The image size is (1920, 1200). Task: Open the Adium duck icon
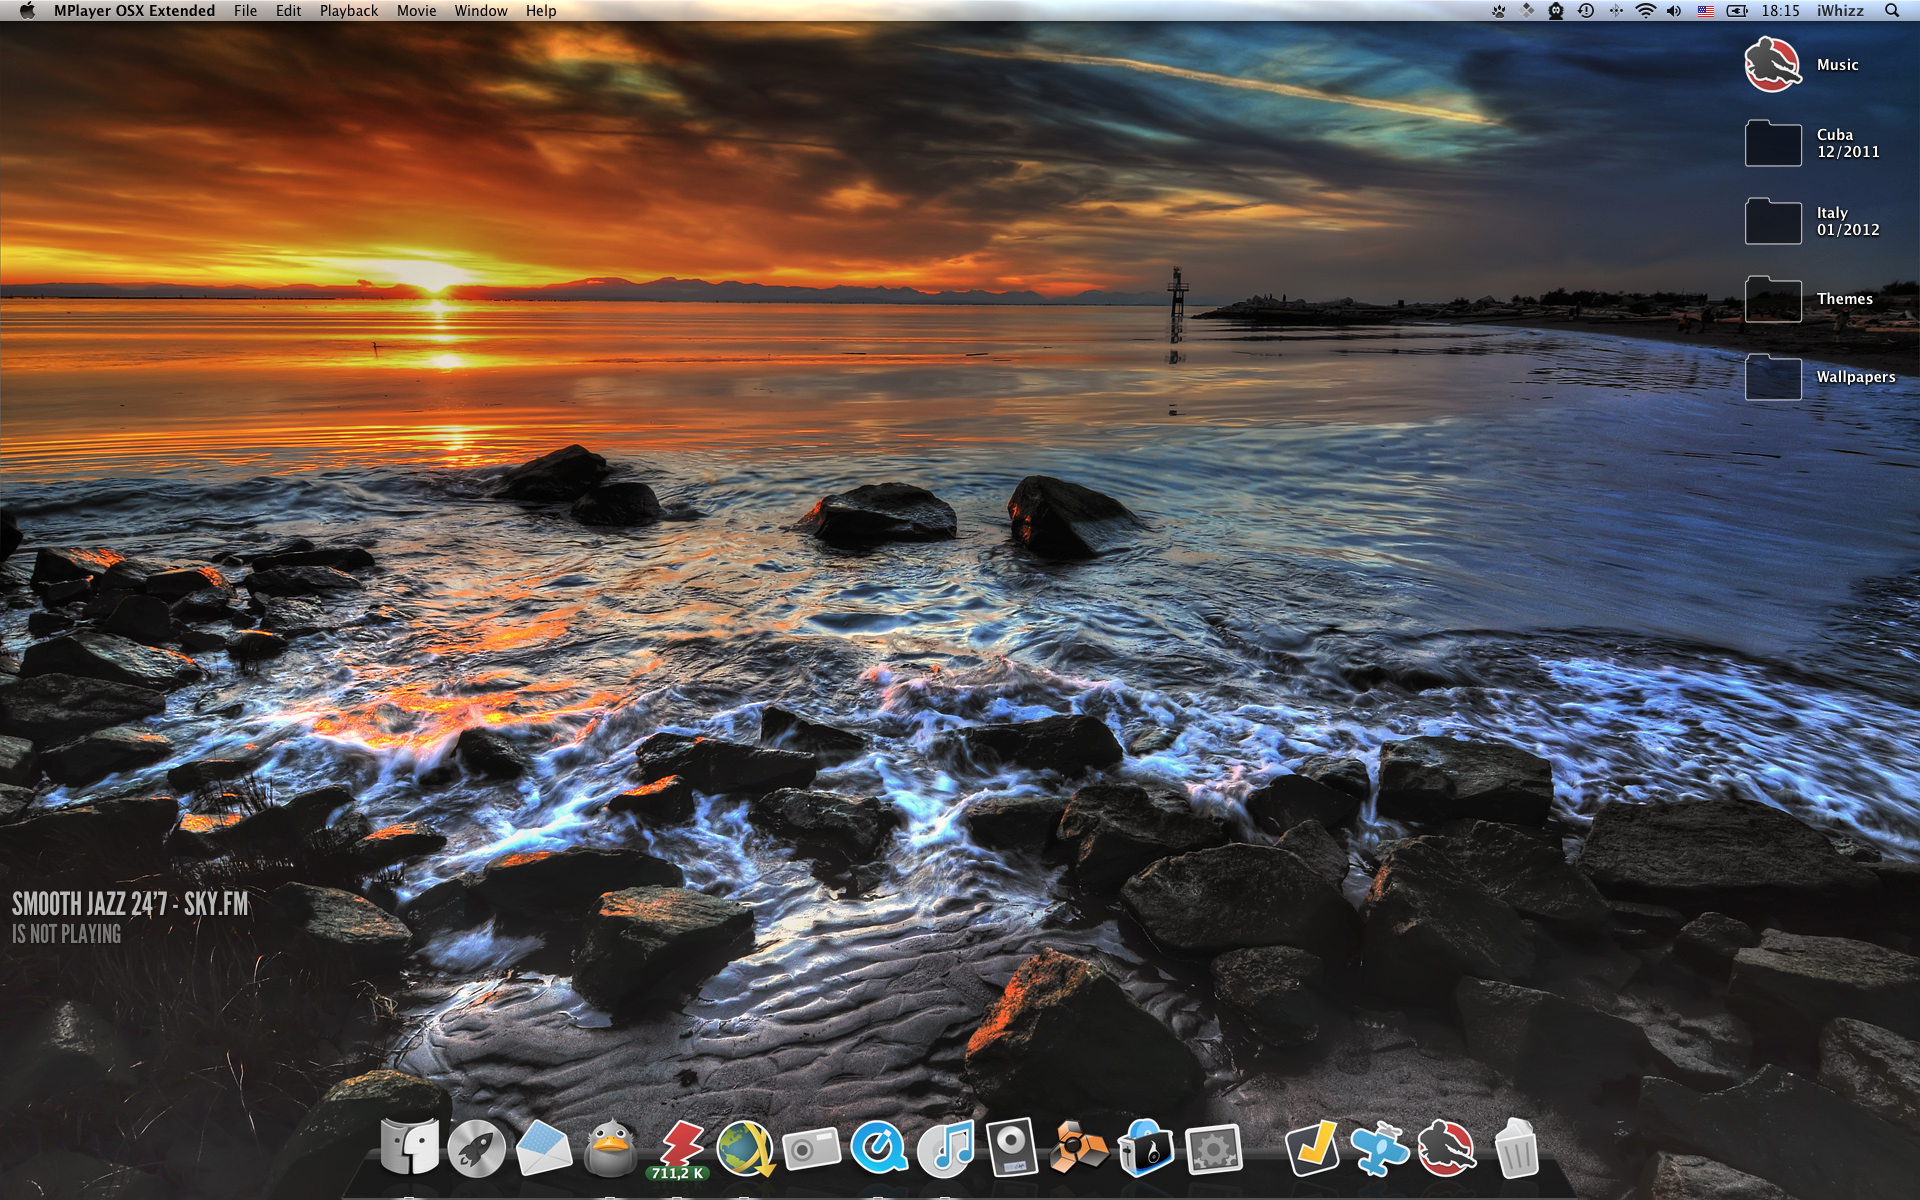point(611,1148)
